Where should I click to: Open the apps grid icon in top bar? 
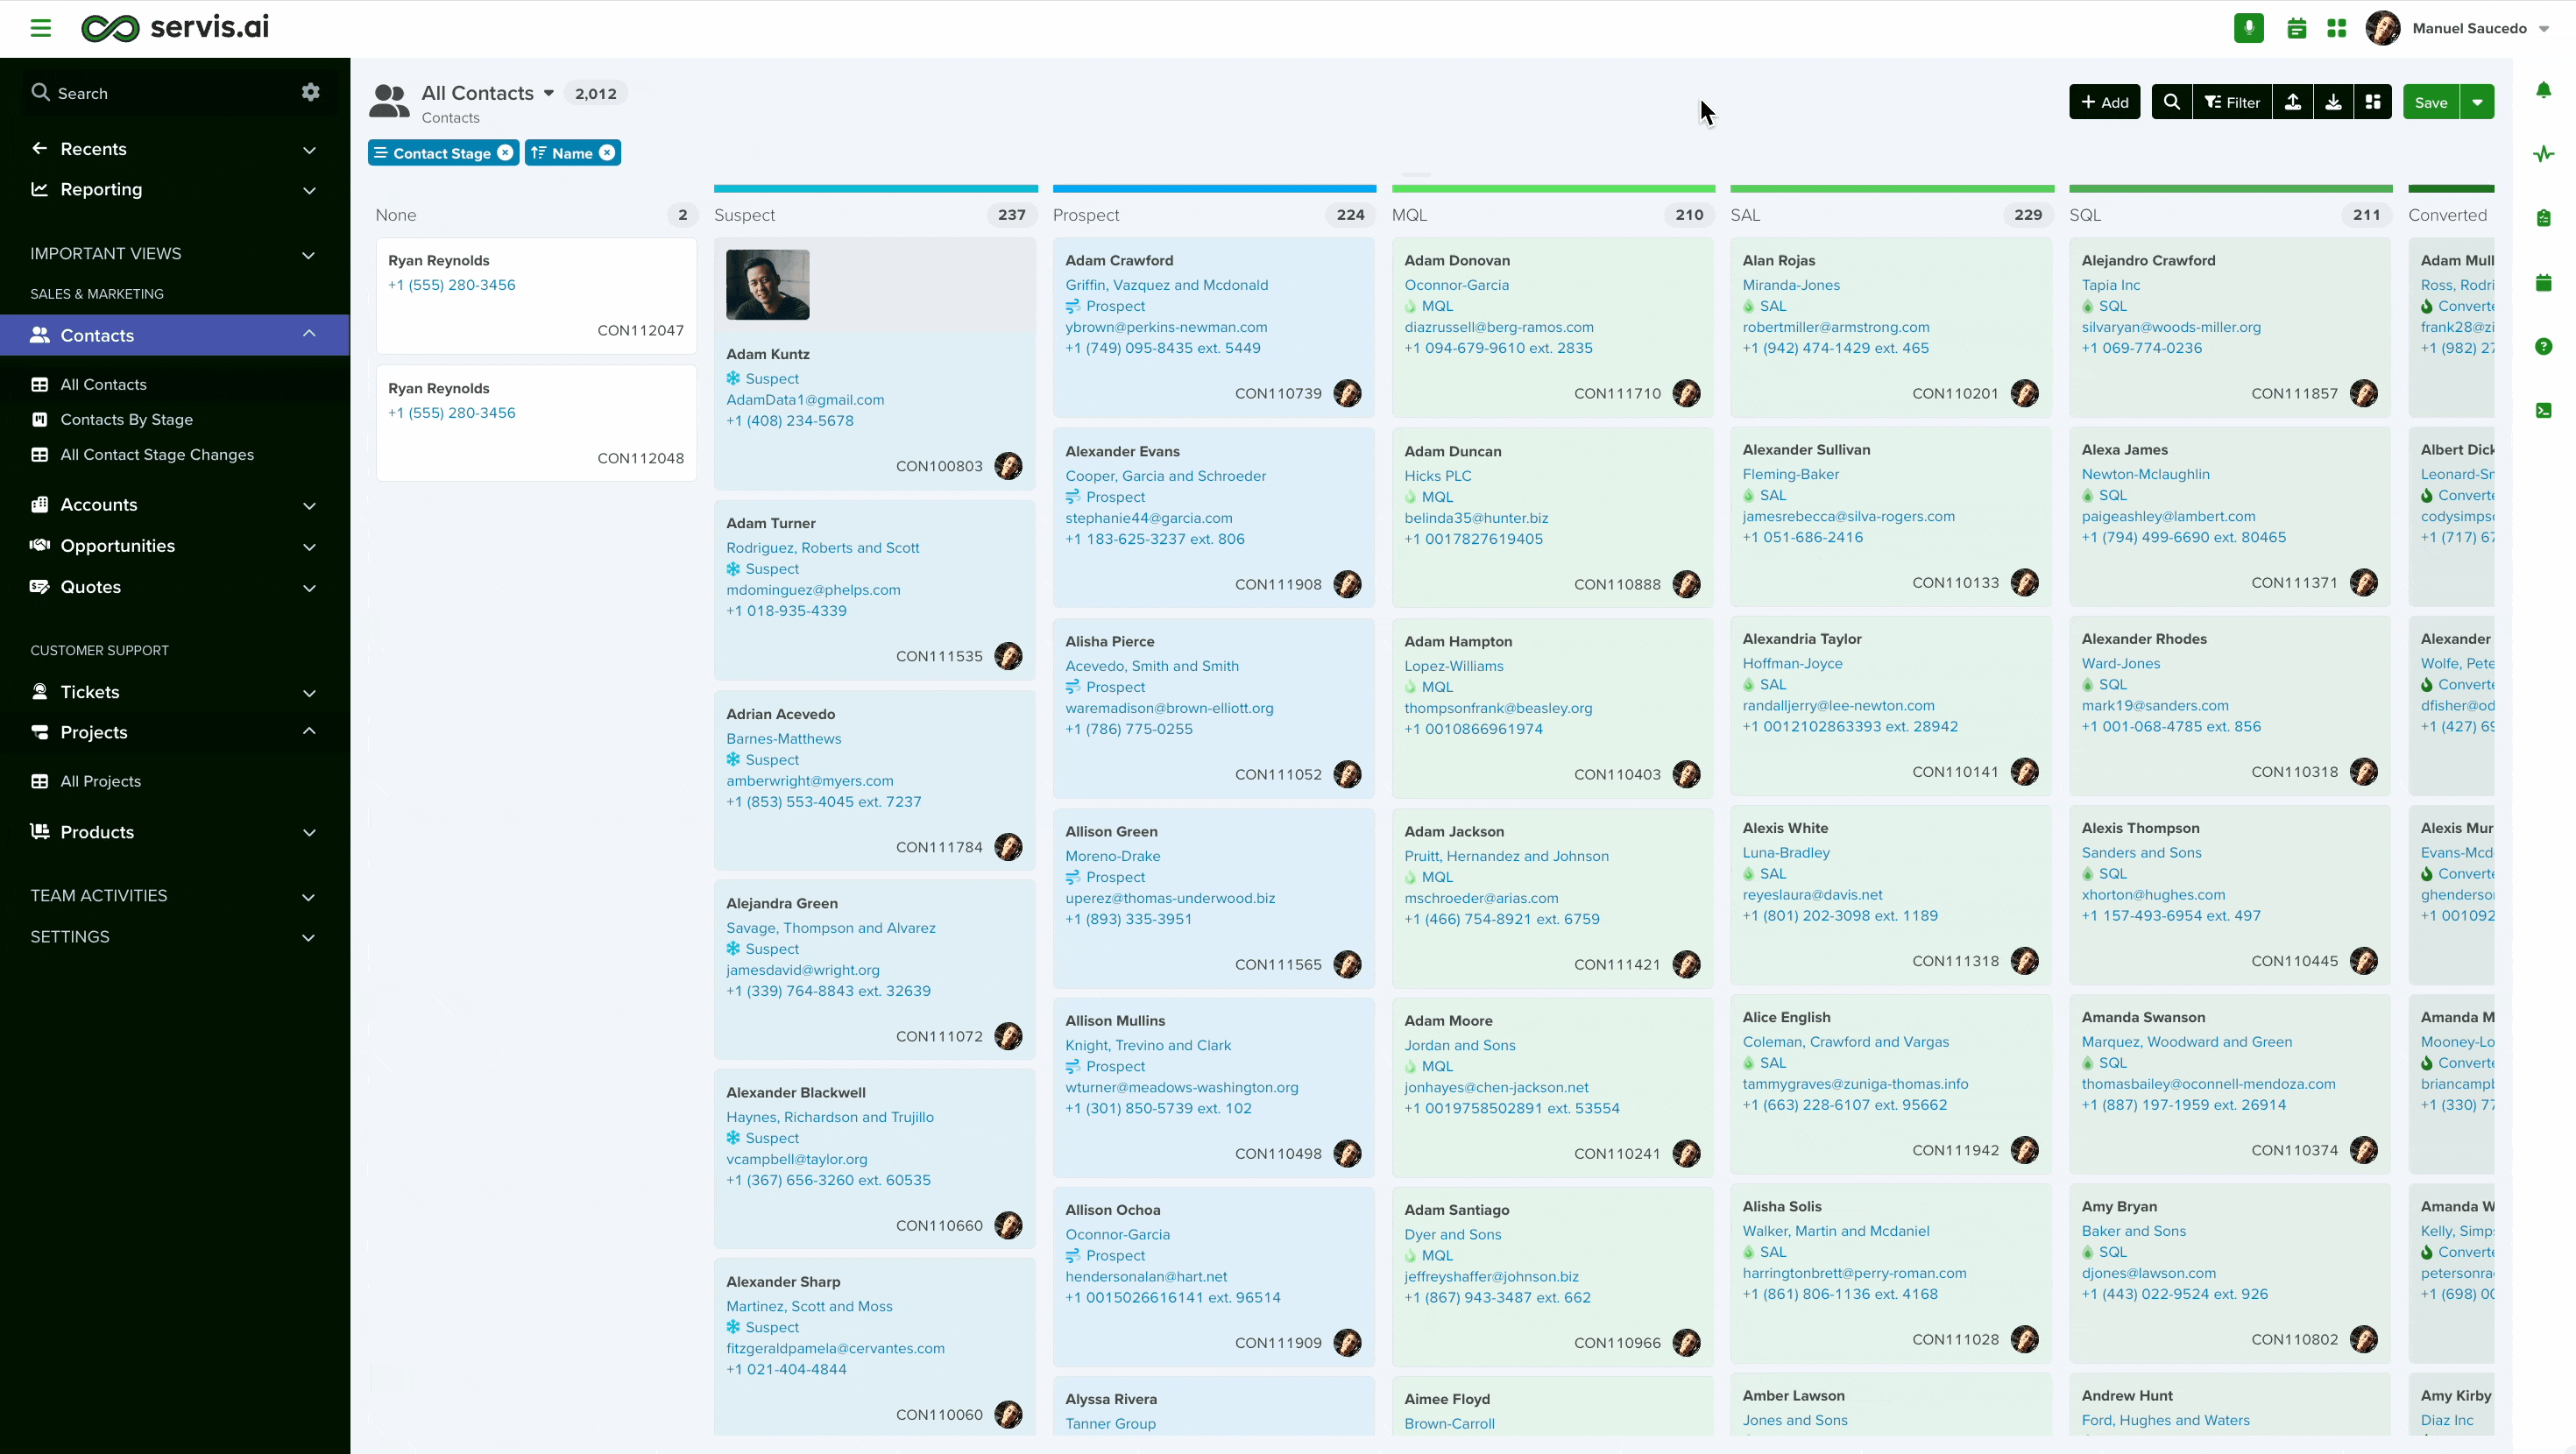click(x=2337, y=29)
